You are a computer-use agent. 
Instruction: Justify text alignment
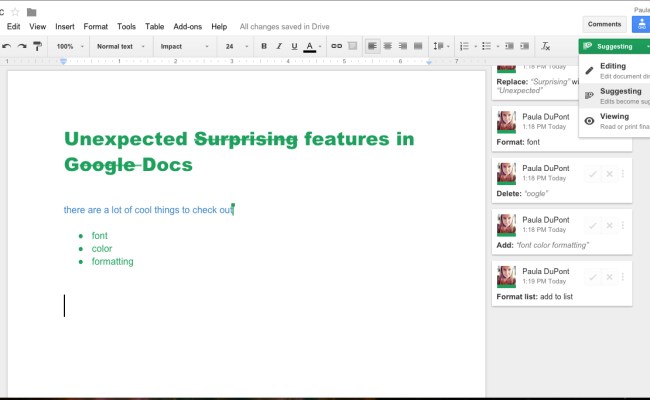click(418, 46)
